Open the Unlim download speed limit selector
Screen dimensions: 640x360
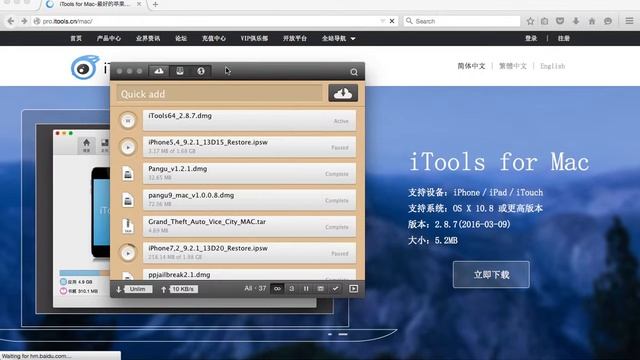138,289
